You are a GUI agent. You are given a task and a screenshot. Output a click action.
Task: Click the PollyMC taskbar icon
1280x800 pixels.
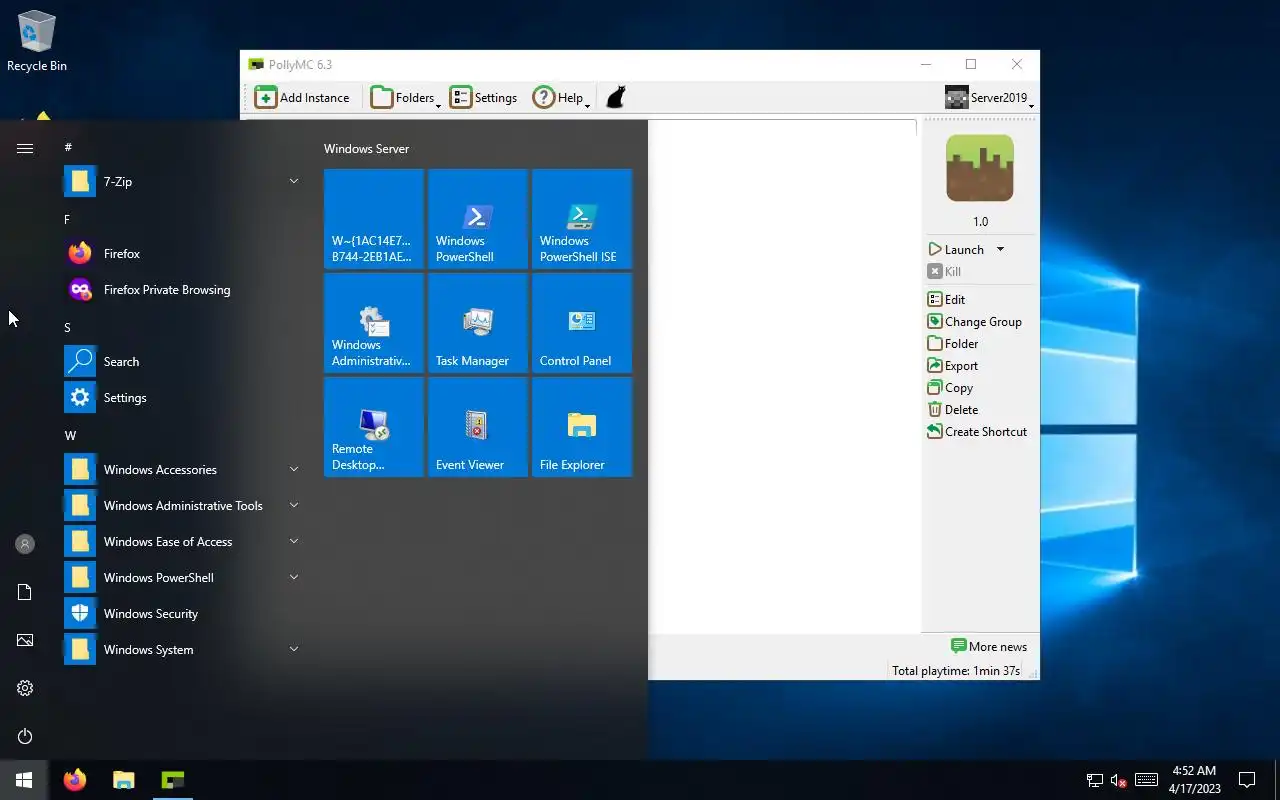(x=172, y=780)
